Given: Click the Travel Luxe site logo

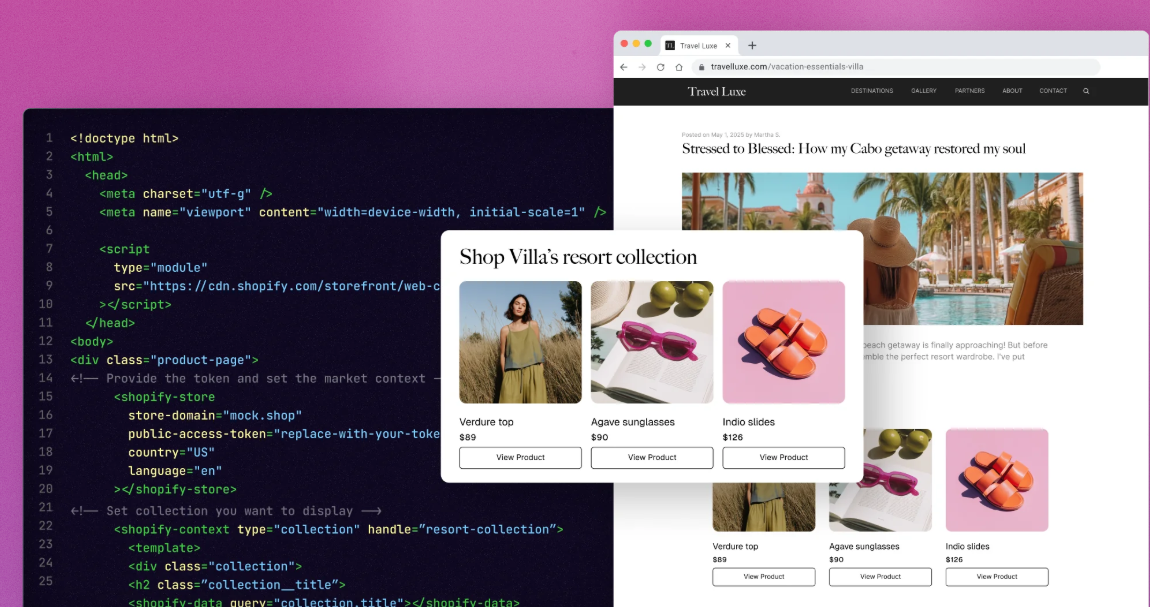Looking at the screenshot, I should [717, 92].
